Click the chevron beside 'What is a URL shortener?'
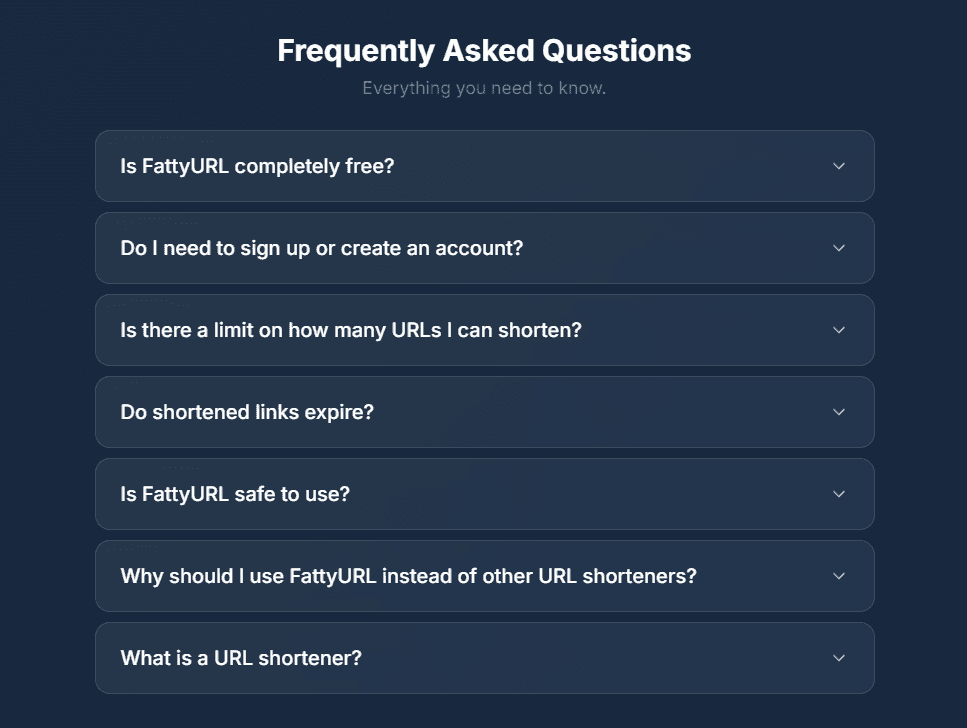 tap(840, 658)
